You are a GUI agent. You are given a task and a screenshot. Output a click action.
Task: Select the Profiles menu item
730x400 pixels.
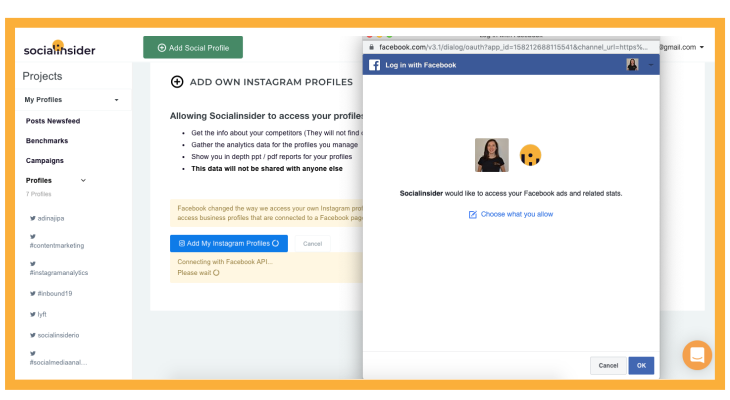pos(39,180)
